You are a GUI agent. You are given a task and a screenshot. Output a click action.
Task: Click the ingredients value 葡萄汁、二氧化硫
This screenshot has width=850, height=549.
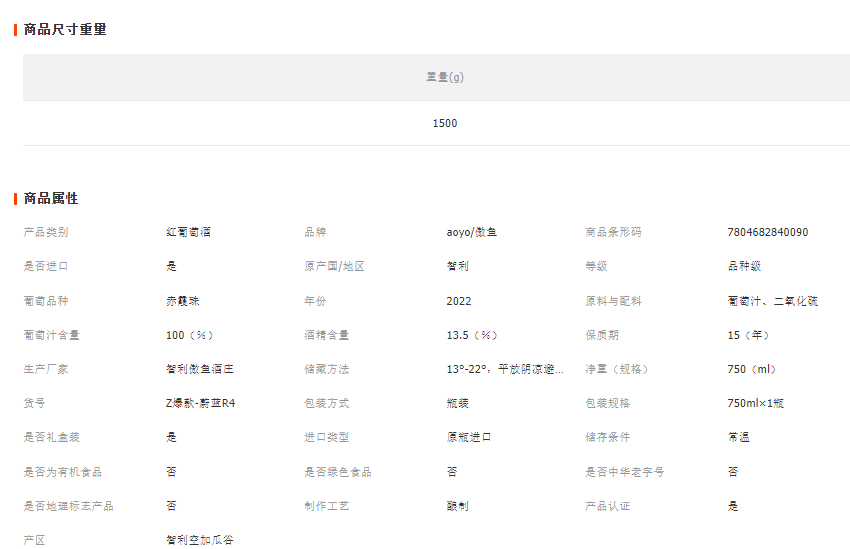point(772,301)
